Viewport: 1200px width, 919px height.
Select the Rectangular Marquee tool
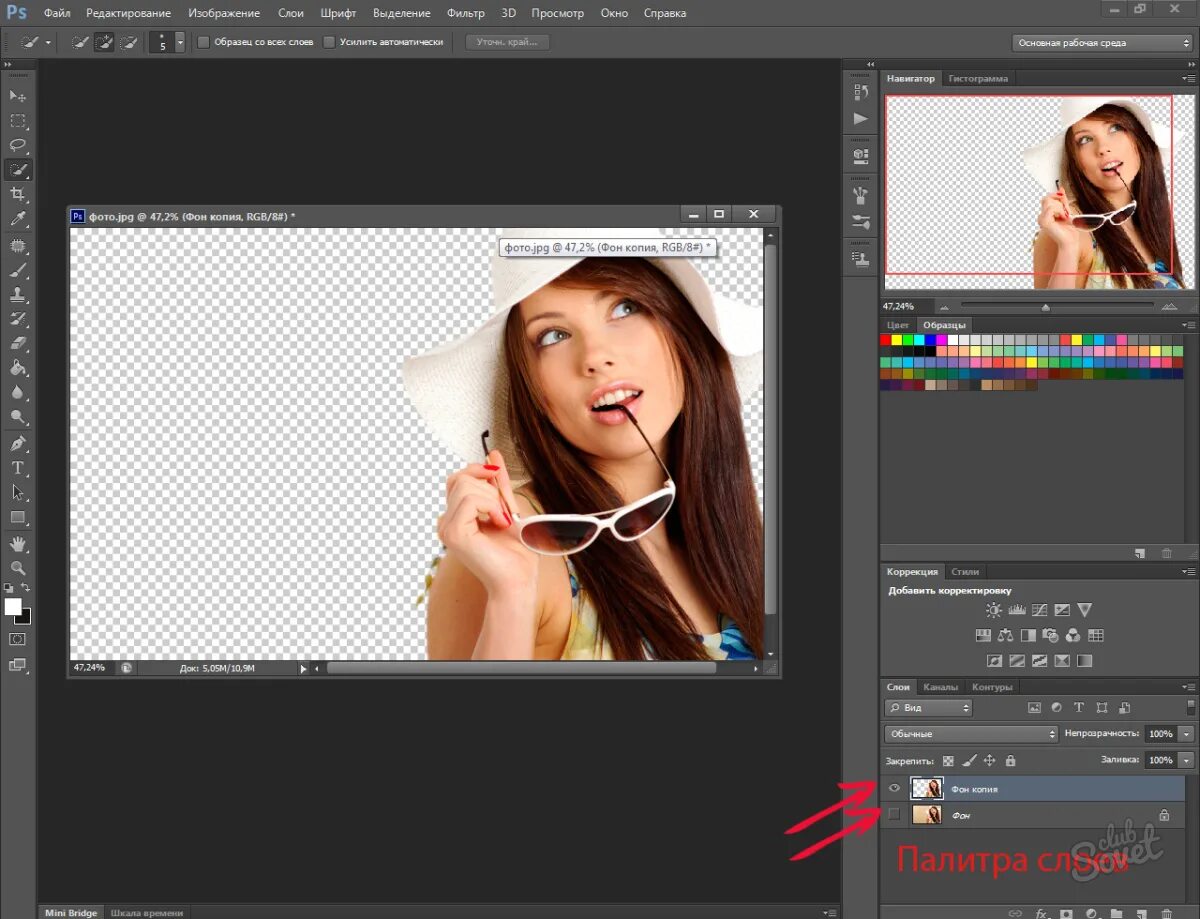[x=18, y=121]
